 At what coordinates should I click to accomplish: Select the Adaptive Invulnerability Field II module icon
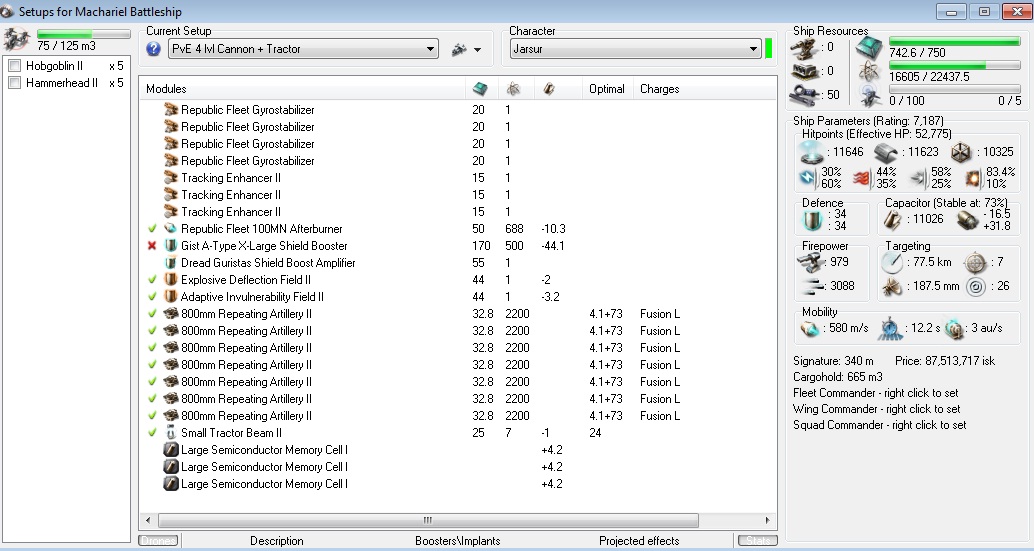(x=171, y=297)
